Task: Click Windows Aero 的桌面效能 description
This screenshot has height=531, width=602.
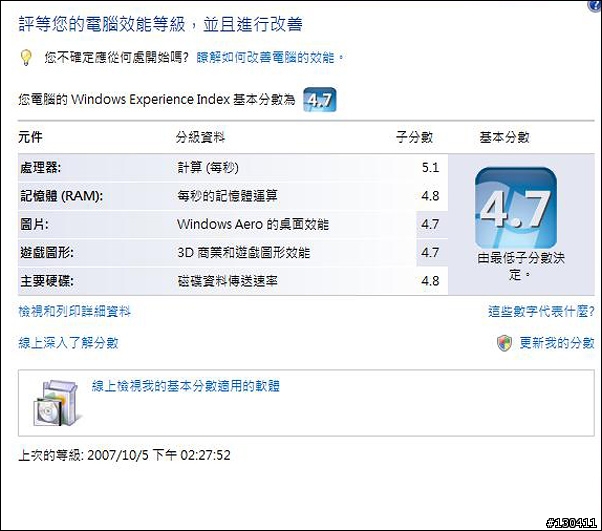Action: tap(253, 224)
